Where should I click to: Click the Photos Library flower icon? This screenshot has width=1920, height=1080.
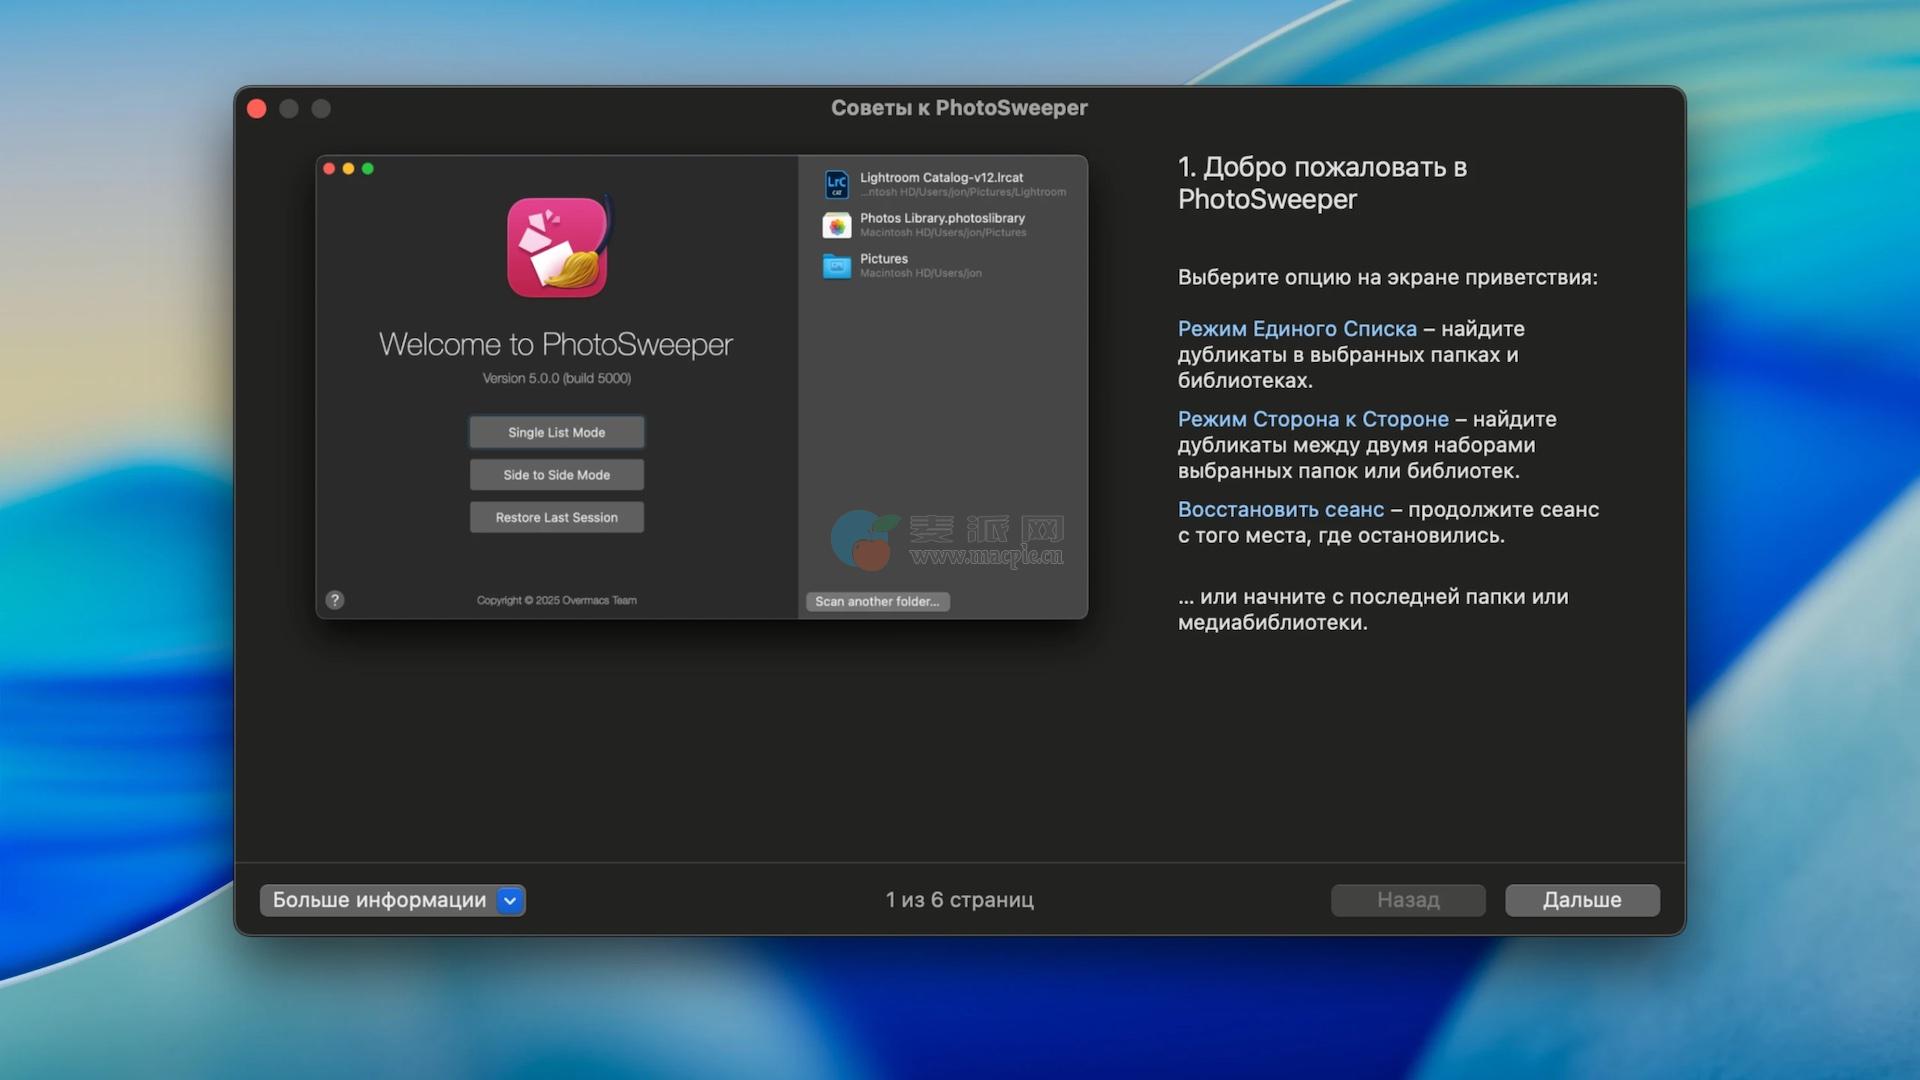click(836, 225)
